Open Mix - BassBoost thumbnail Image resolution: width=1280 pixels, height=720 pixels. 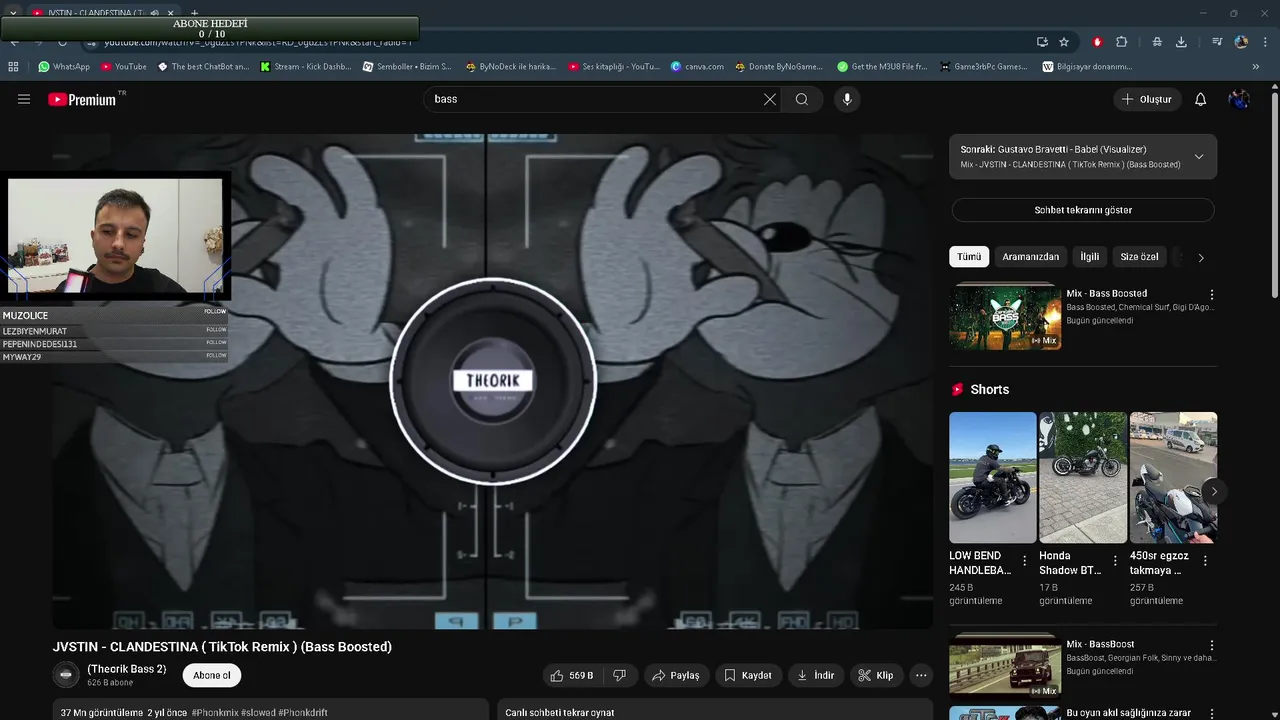click(x=1005, y=665)
